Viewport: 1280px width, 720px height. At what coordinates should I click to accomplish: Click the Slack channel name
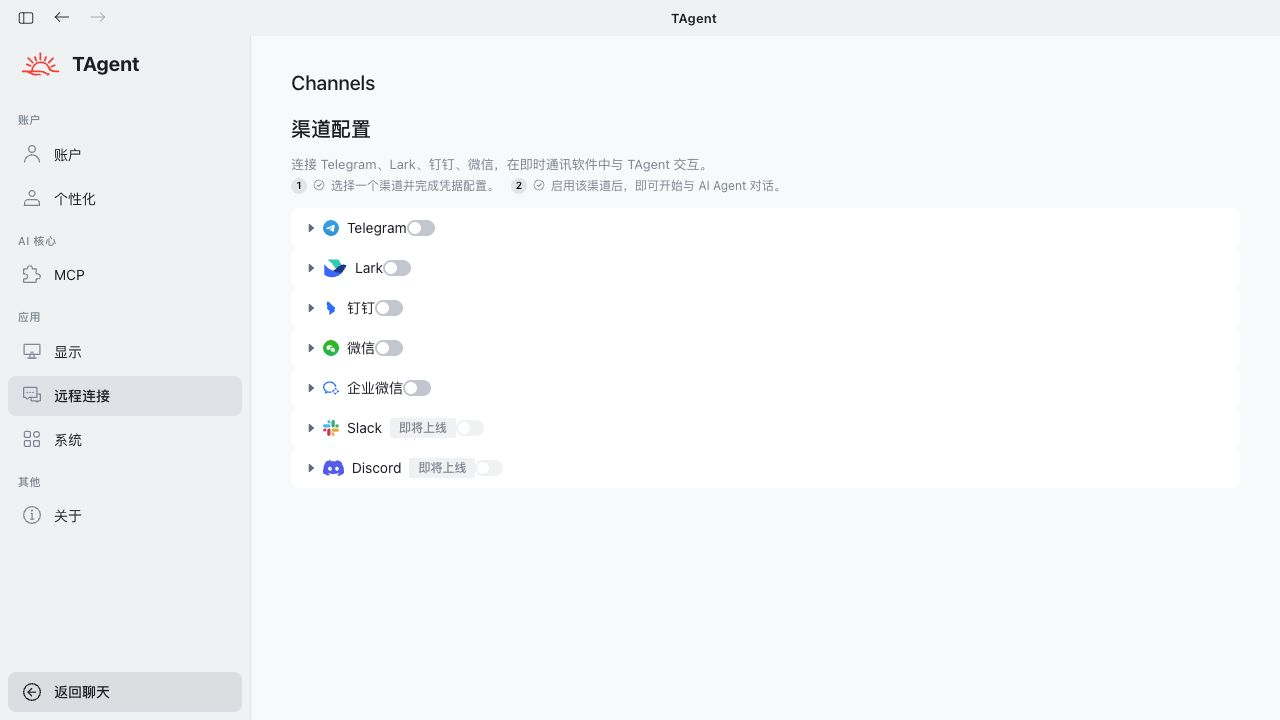click(x=364, y=428)
